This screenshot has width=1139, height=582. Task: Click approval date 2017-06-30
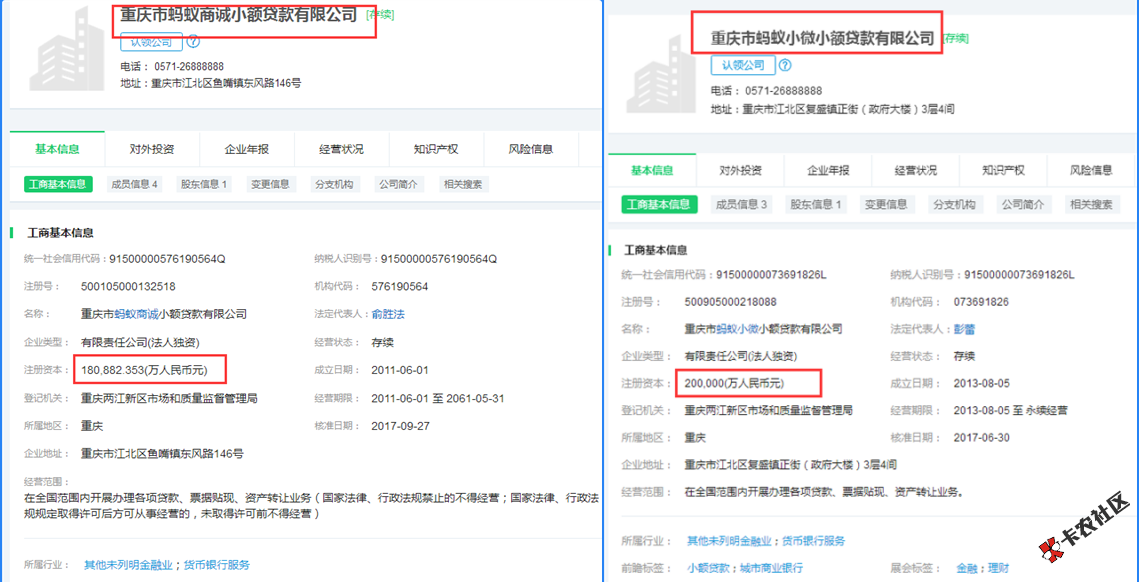click(x=981, y=437)
